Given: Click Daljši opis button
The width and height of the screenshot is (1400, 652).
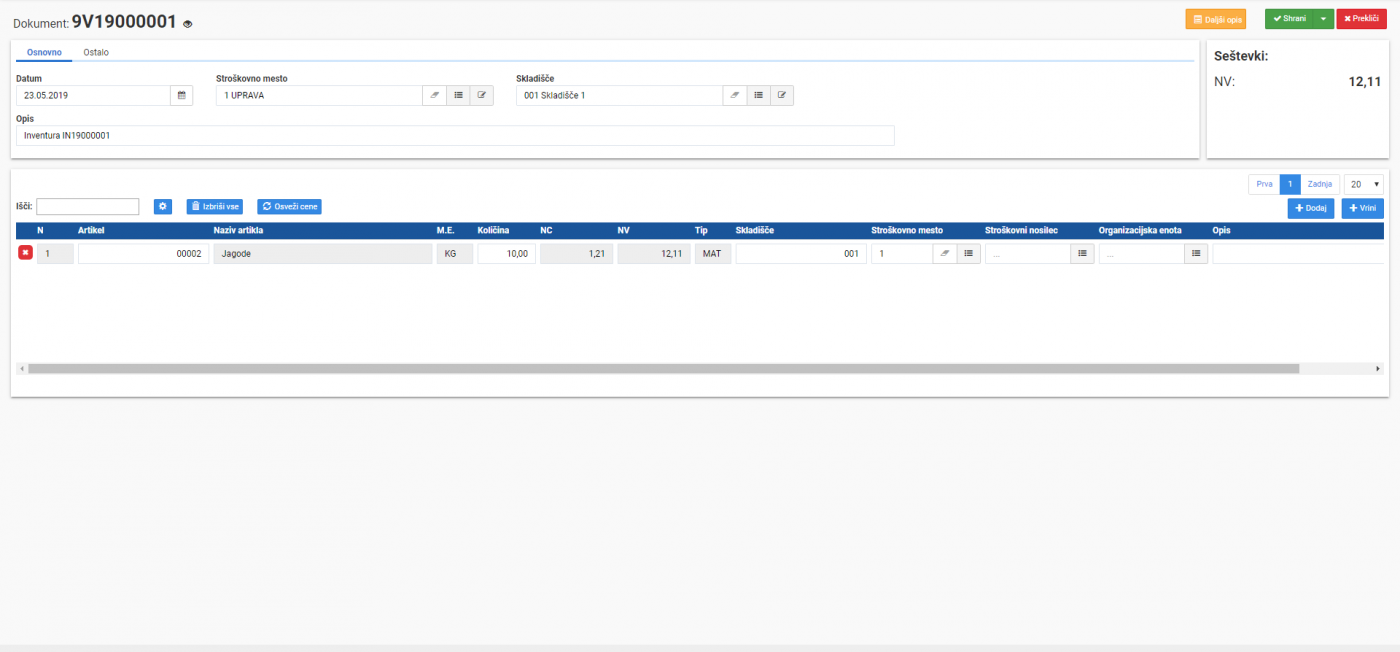Looking at the screenshot, I should (1216, 19).
